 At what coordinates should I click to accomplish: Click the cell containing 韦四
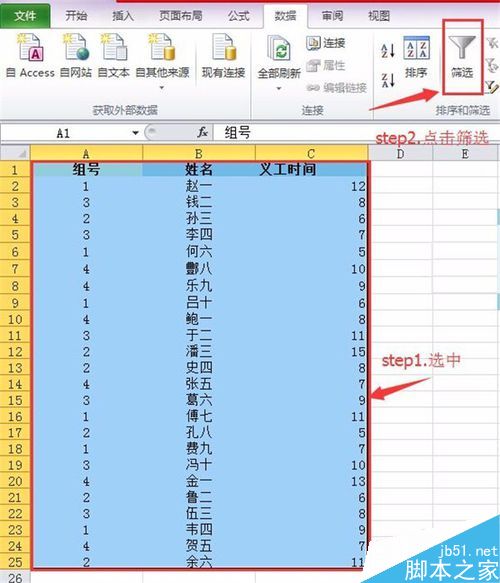(199, 529)
